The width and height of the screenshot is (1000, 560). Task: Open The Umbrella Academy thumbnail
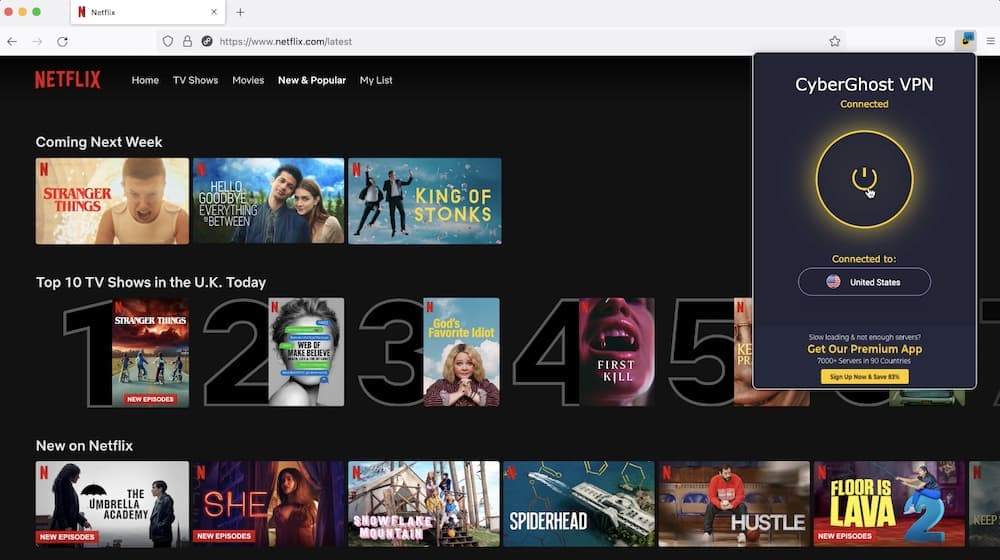coord(112,504)
